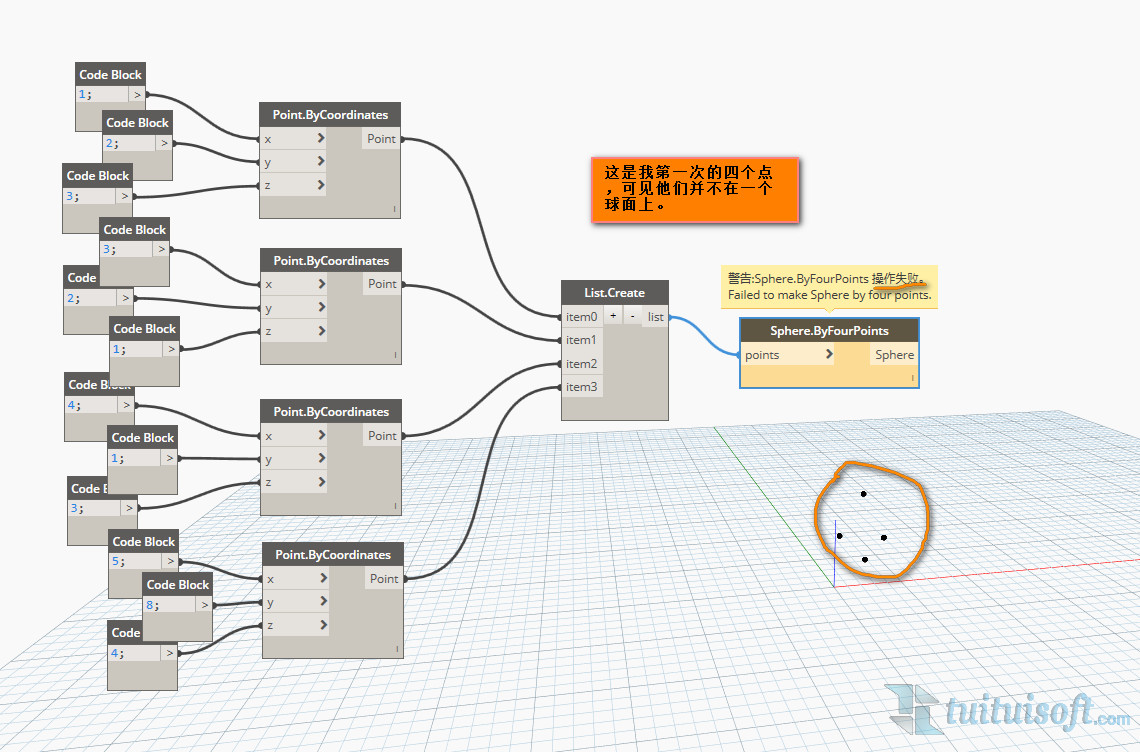
Task: Expand x port chevron on Point.ByCoordinates feeding item0
Action: tap(321, 139)
